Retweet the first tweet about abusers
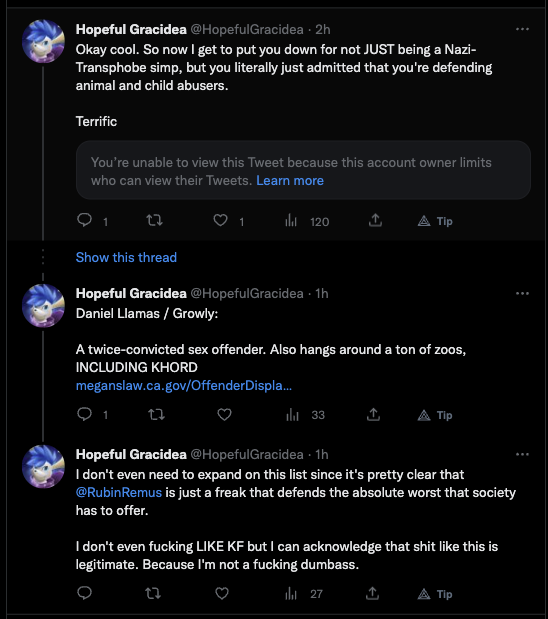The height and width of the screenshot is (619, 548). pyautogui.click(x=154, y=220)
